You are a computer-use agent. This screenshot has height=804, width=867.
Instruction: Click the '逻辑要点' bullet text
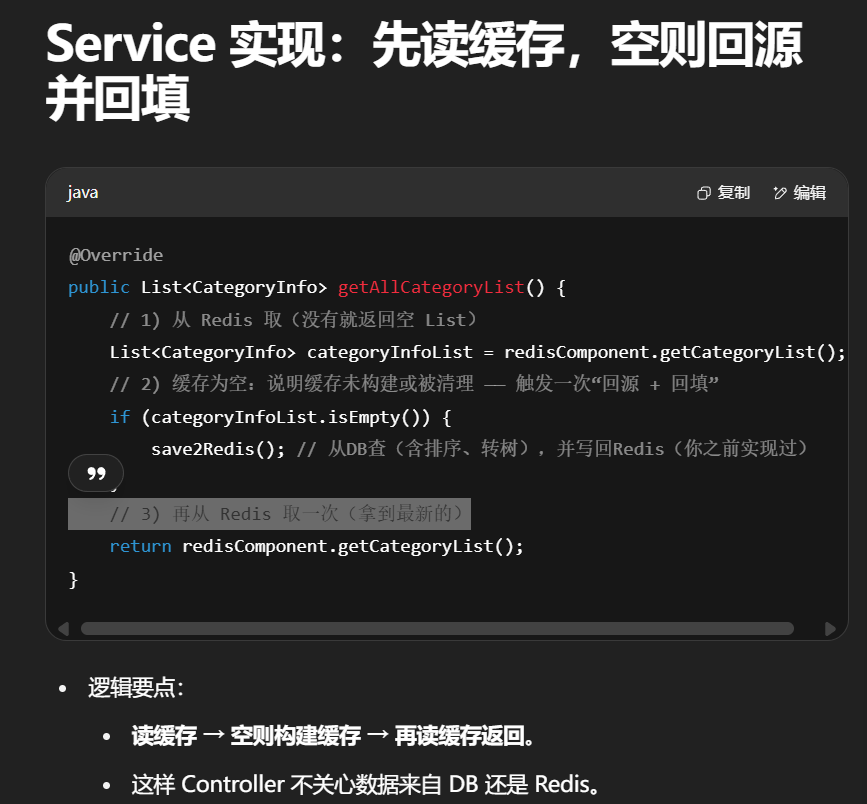coord(135,688)
